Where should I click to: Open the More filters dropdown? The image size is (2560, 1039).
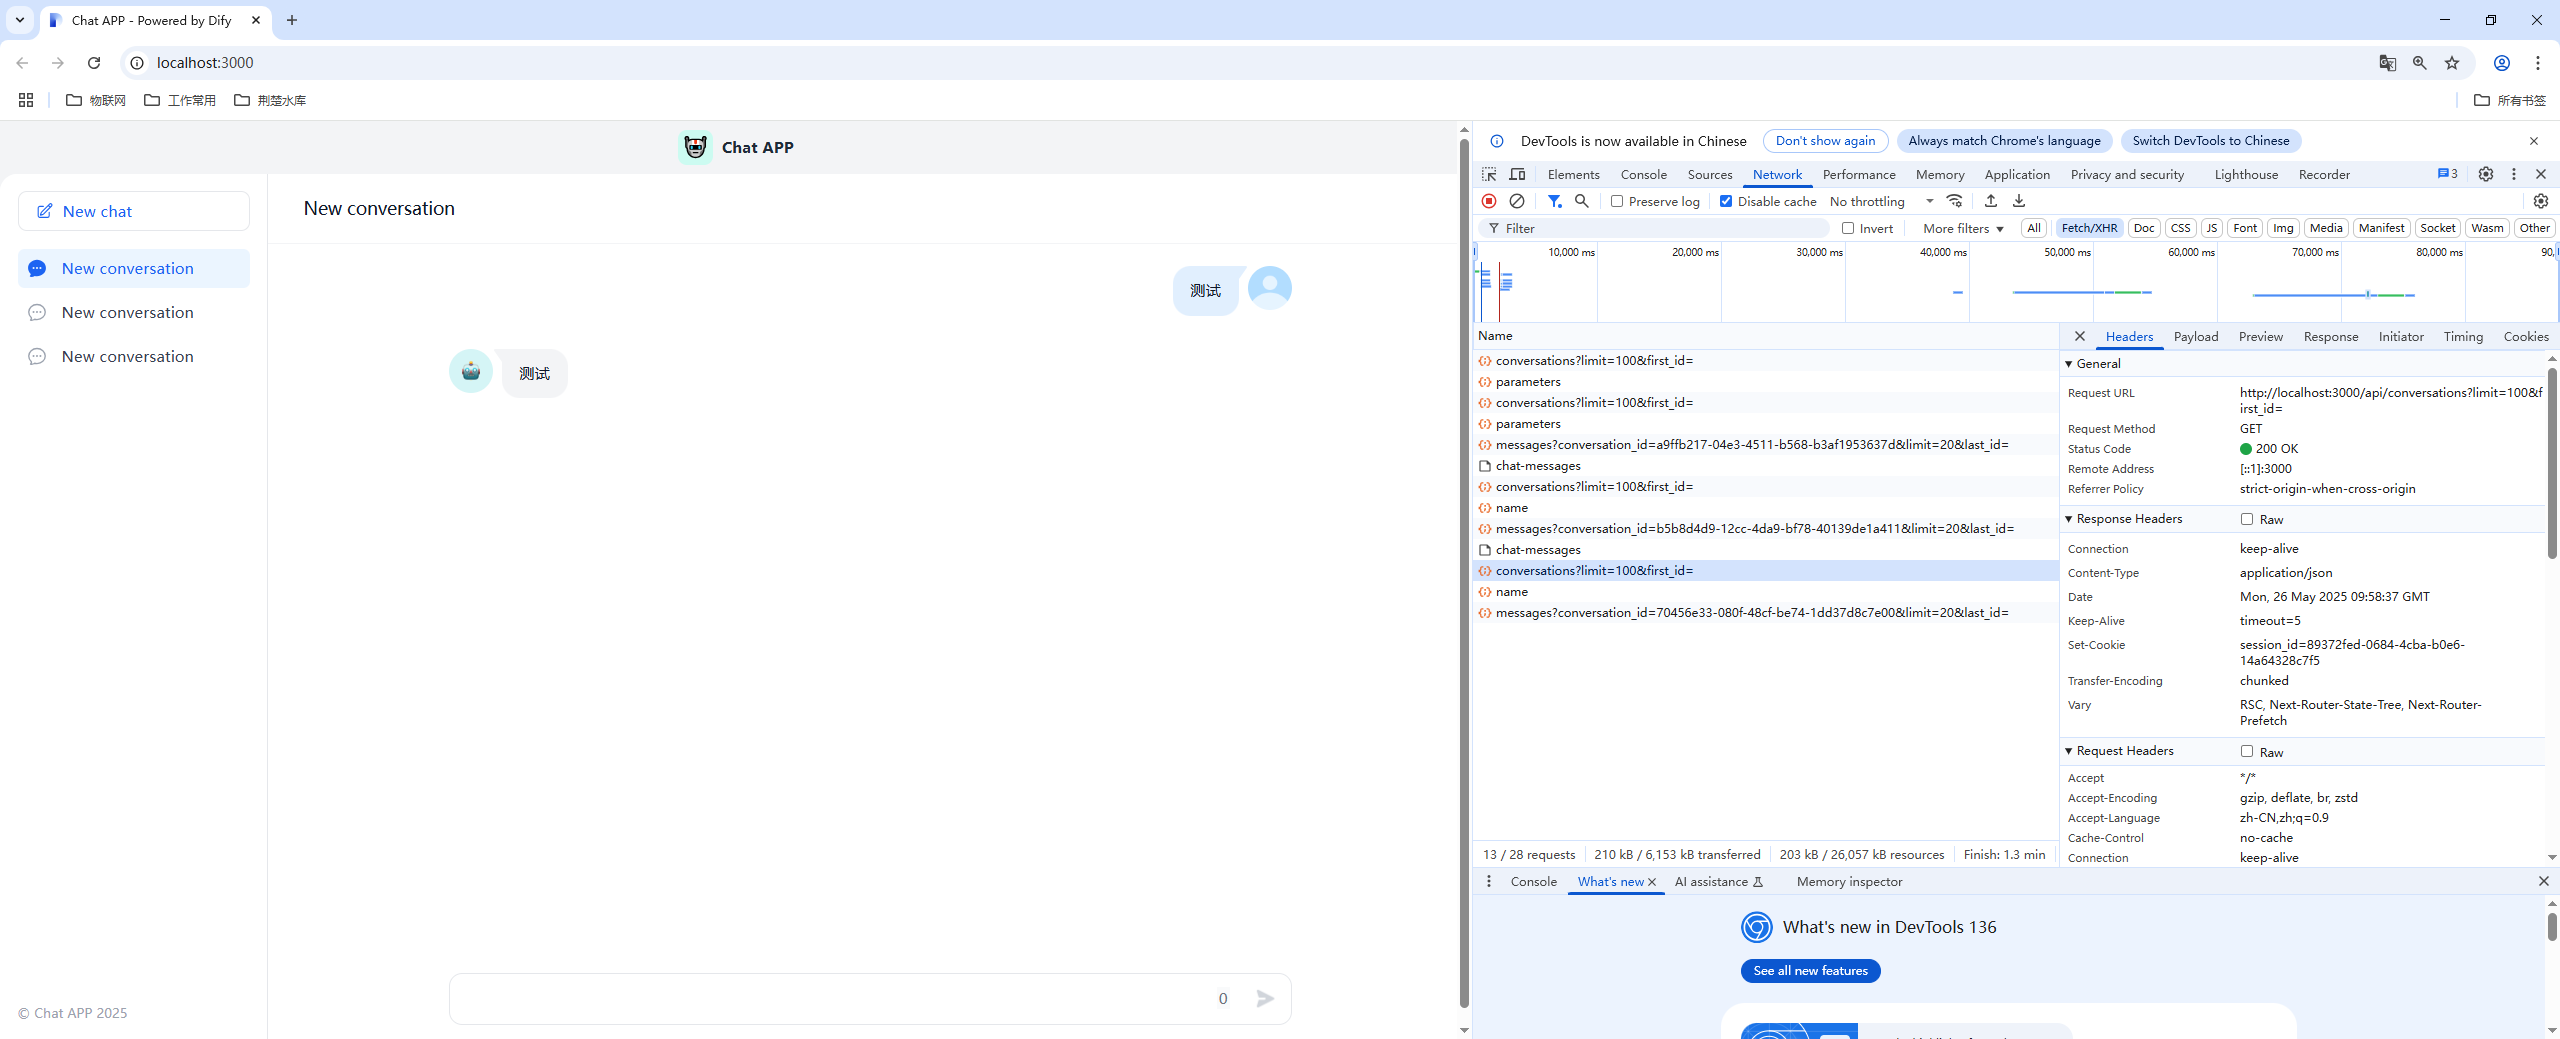pyautogui.click(x=1963, y=228)
